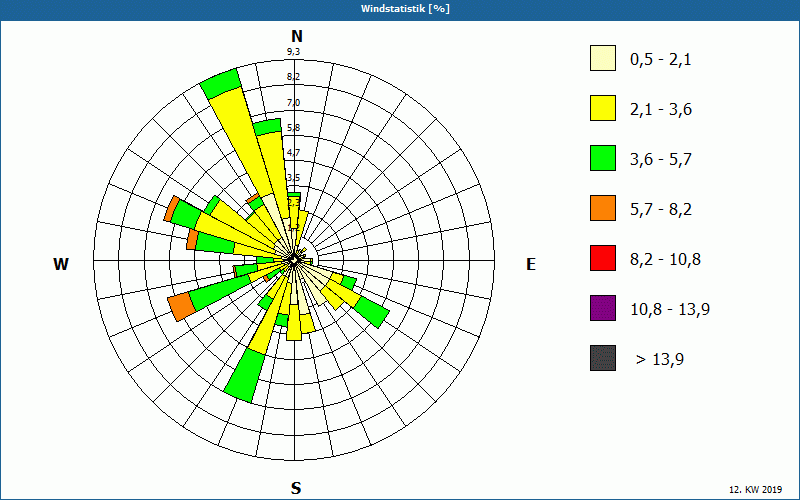Click the 3,5 scale value
The height and width of the screenshot is (500, 800).
tap(293, 178)
